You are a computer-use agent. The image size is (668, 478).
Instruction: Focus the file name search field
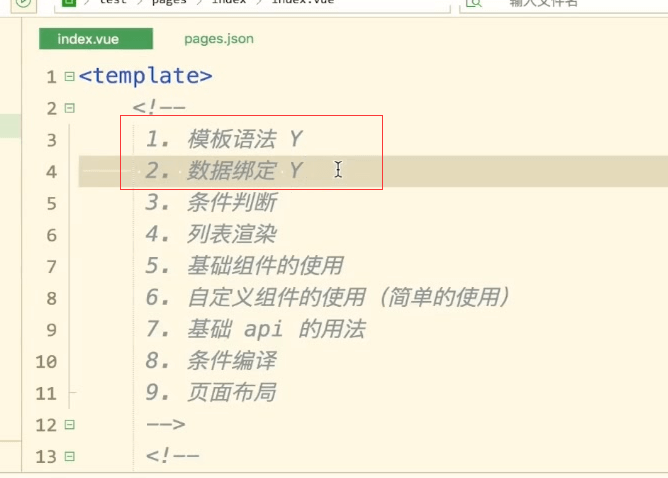click(563, 4)
